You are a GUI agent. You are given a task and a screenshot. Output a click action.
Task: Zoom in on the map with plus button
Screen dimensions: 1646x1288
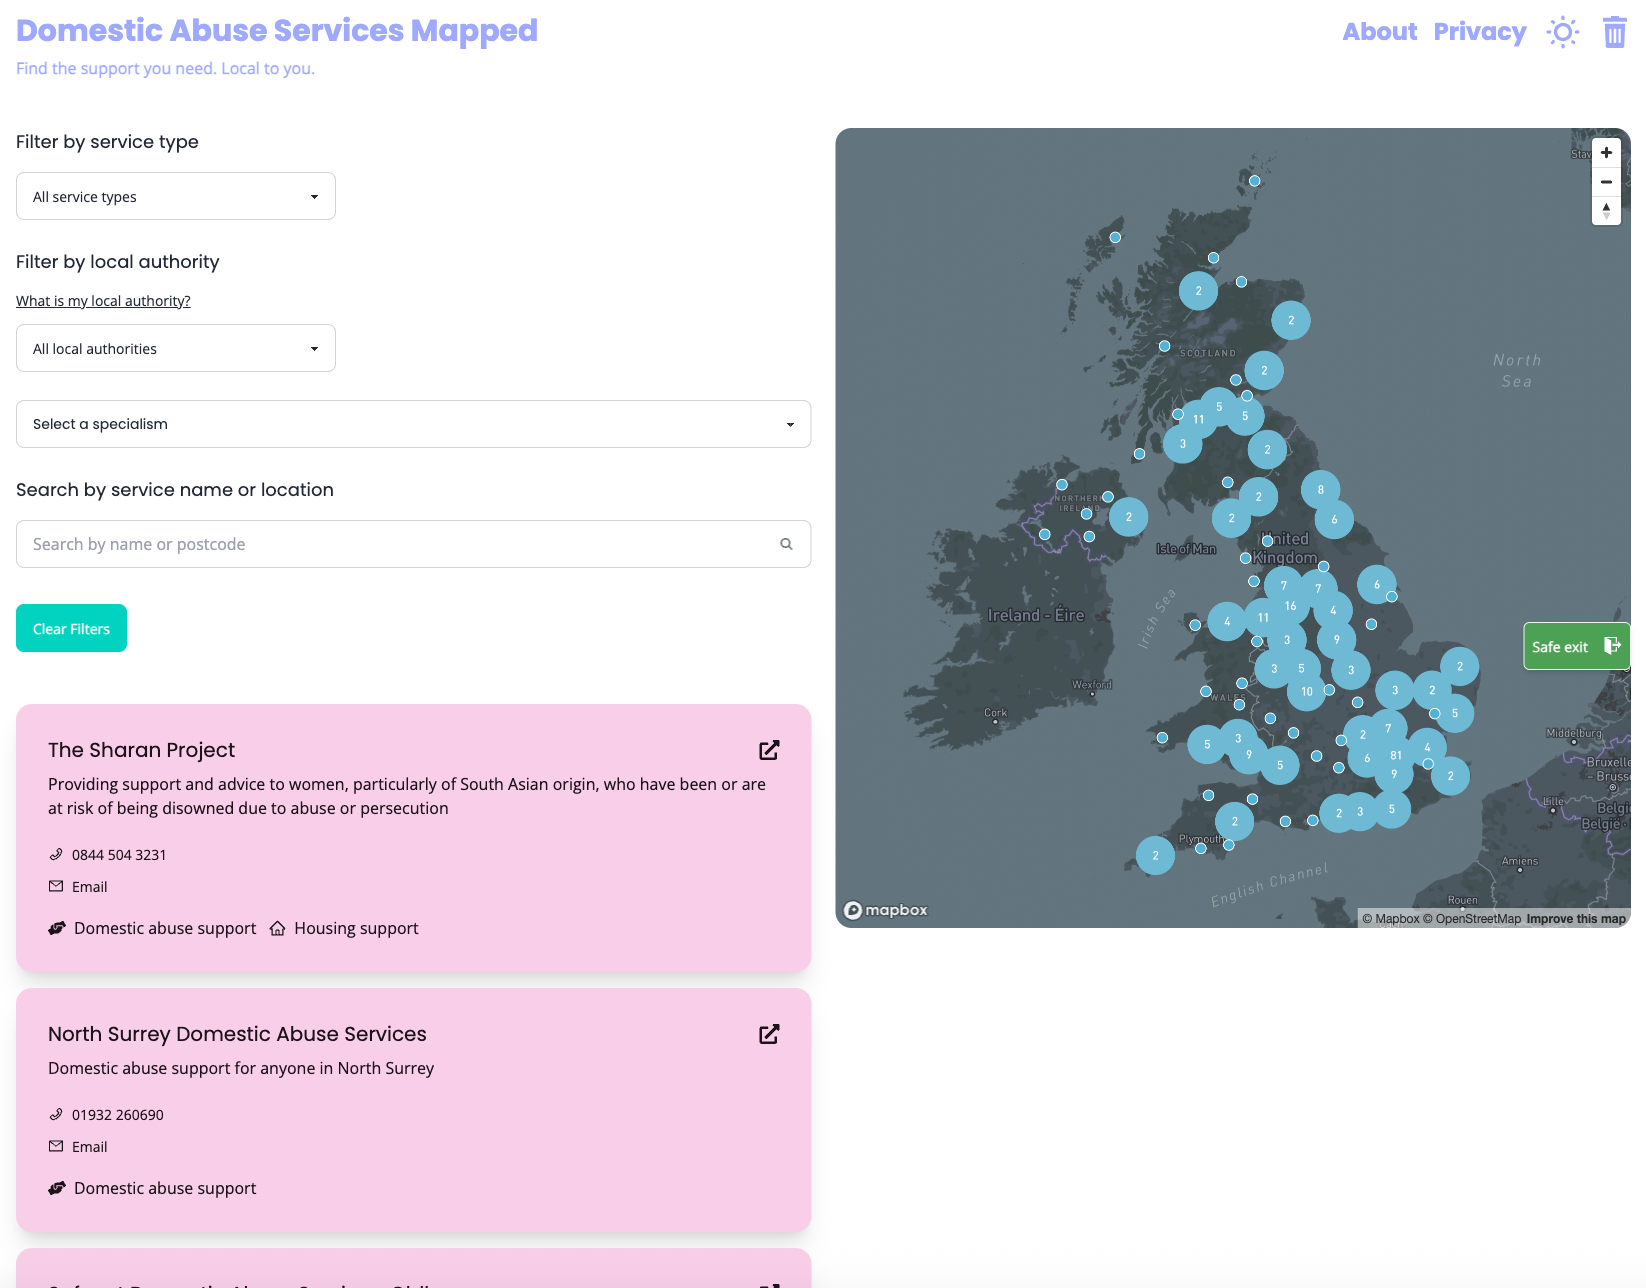click(1606, 152)
